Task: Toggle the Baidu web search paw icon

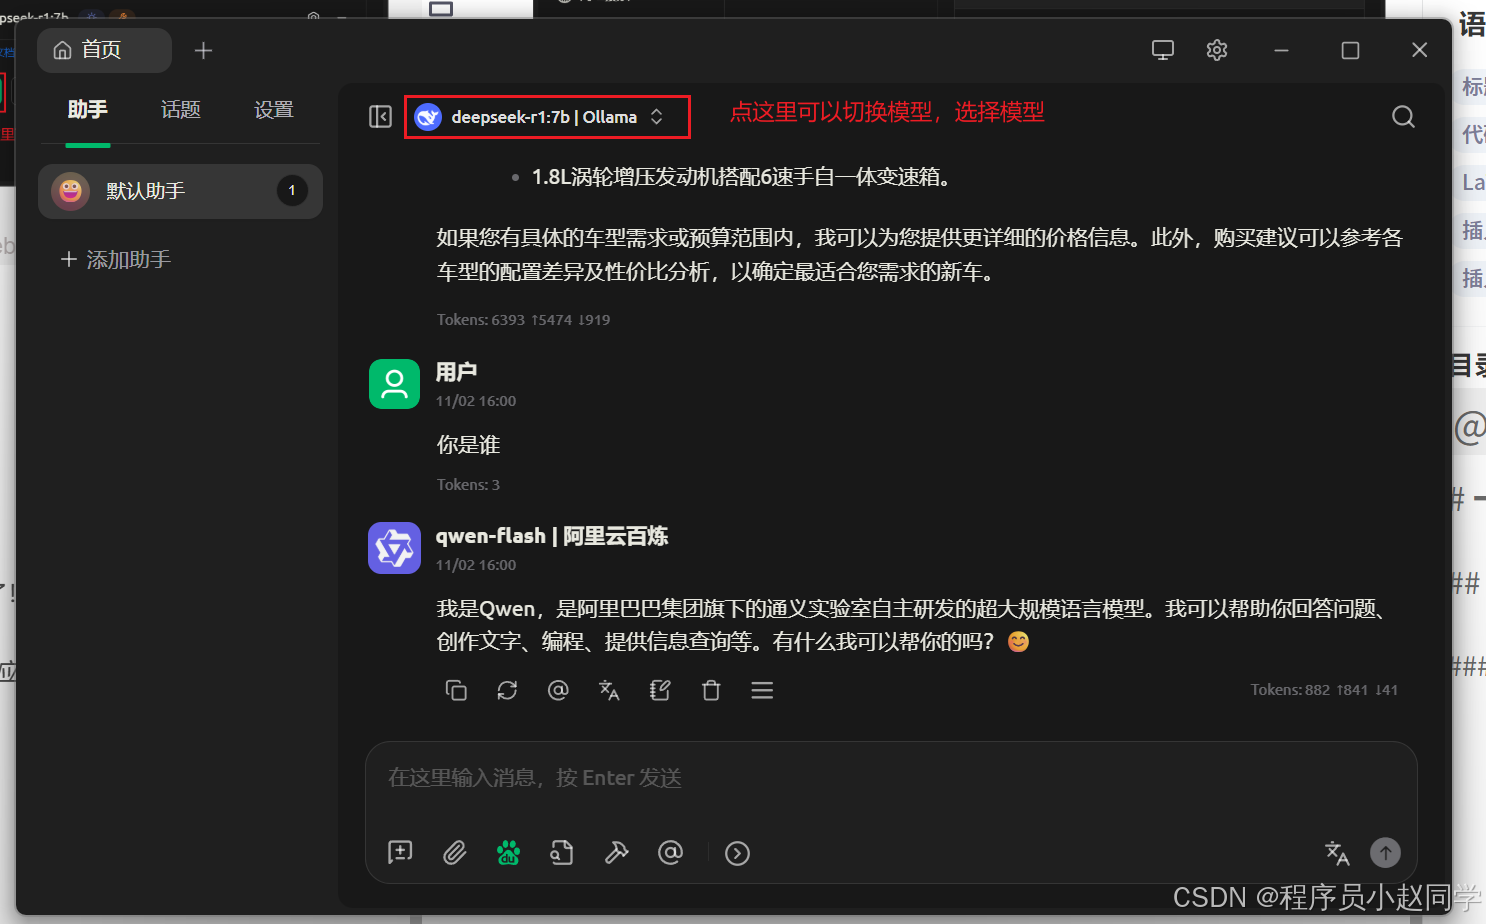Action: (508, 852)
